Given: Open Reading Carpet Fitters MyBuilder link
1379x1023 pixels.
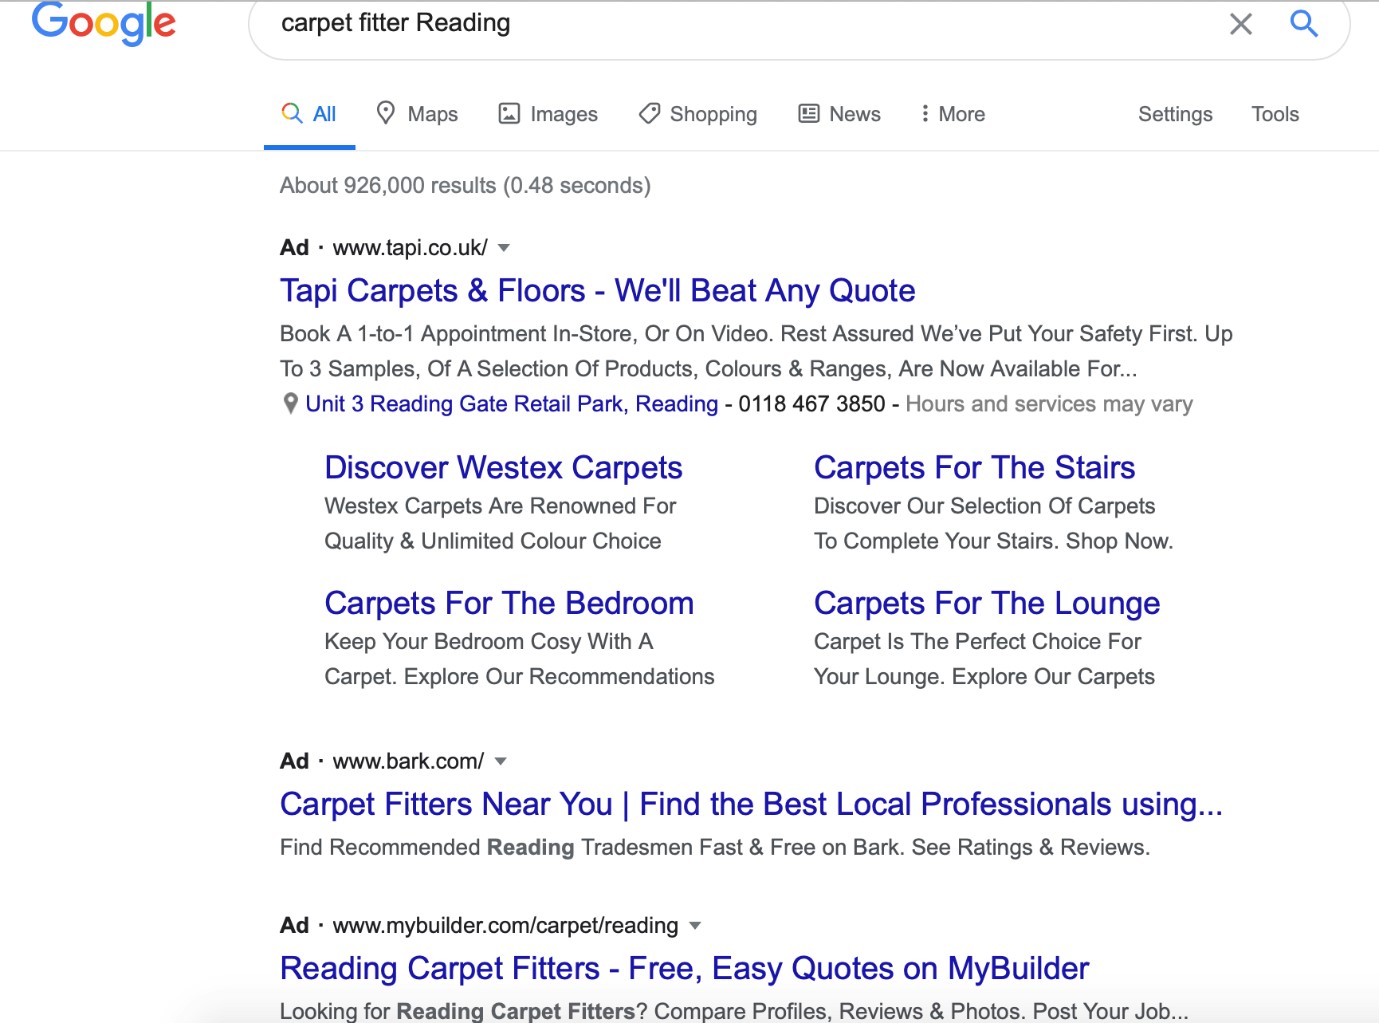Looking at the screenshot, I should click(685, 969).
